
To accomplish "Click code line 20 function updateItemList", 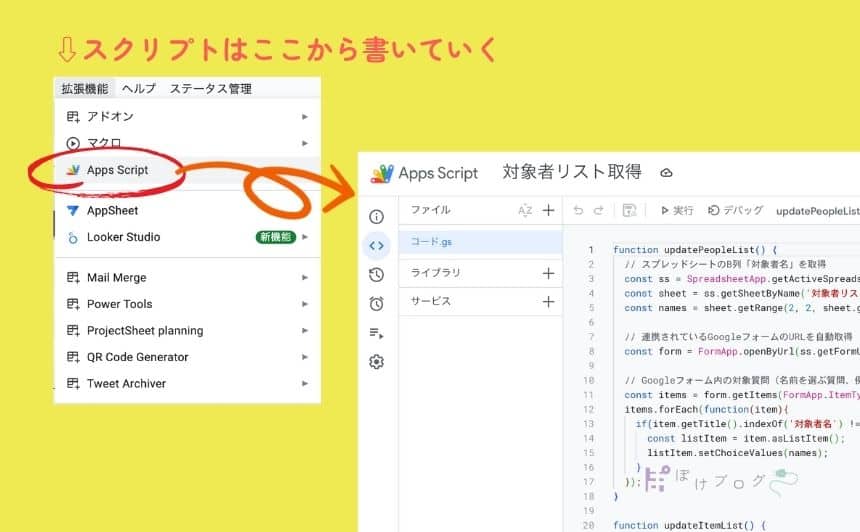I will coord(689,525).
